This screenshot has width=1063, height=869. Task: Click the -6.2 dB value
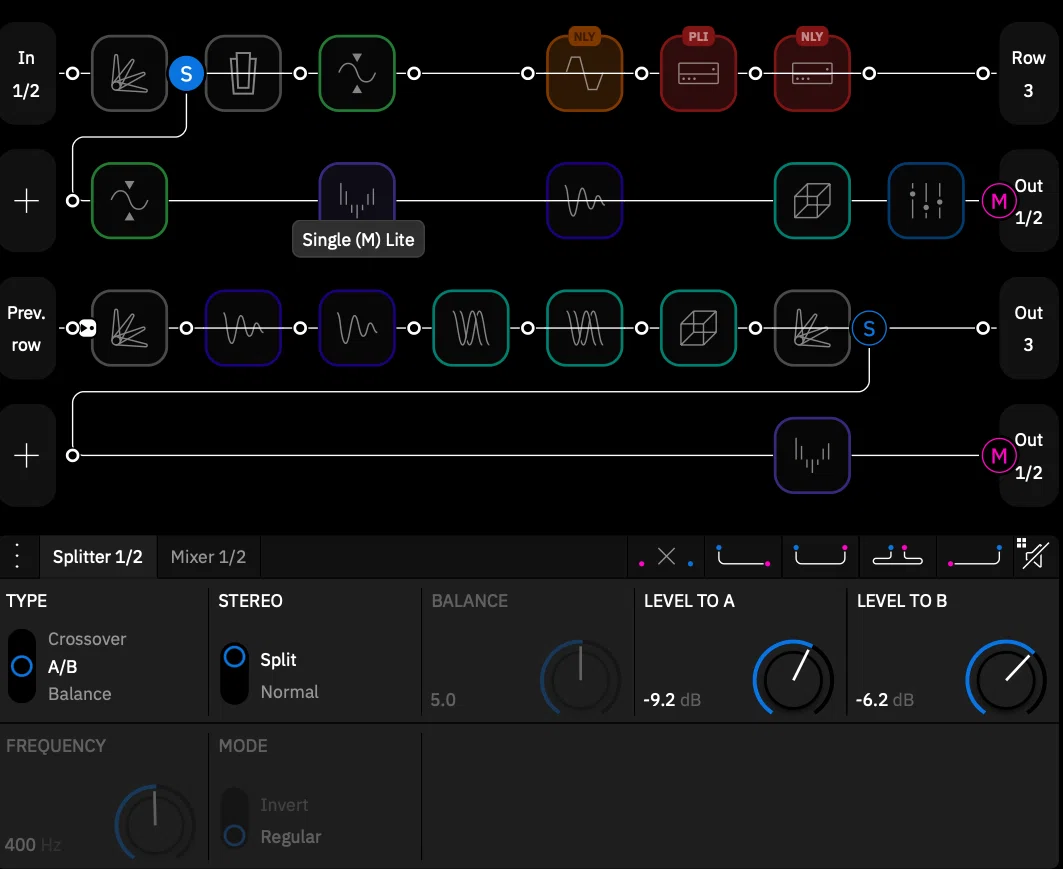pyautogui.click(x=885, y=700)
